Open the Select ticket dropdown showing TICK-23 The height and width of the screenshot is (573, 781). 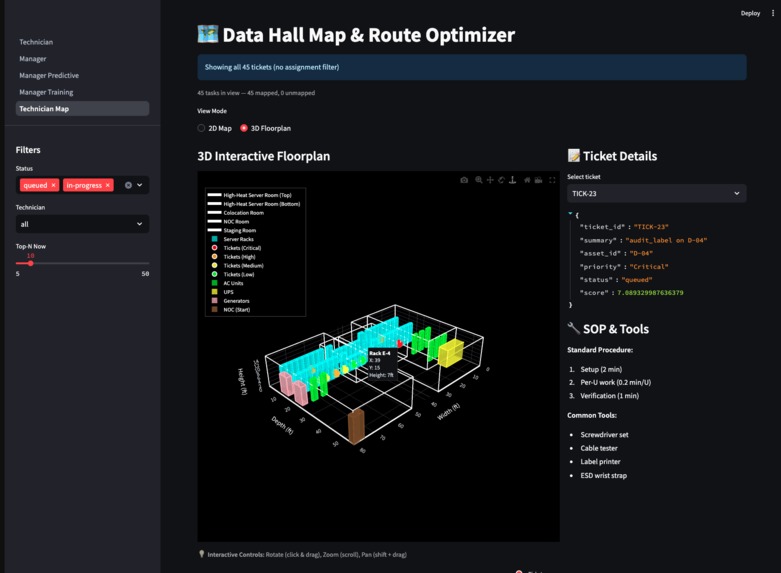click(656, 193)
